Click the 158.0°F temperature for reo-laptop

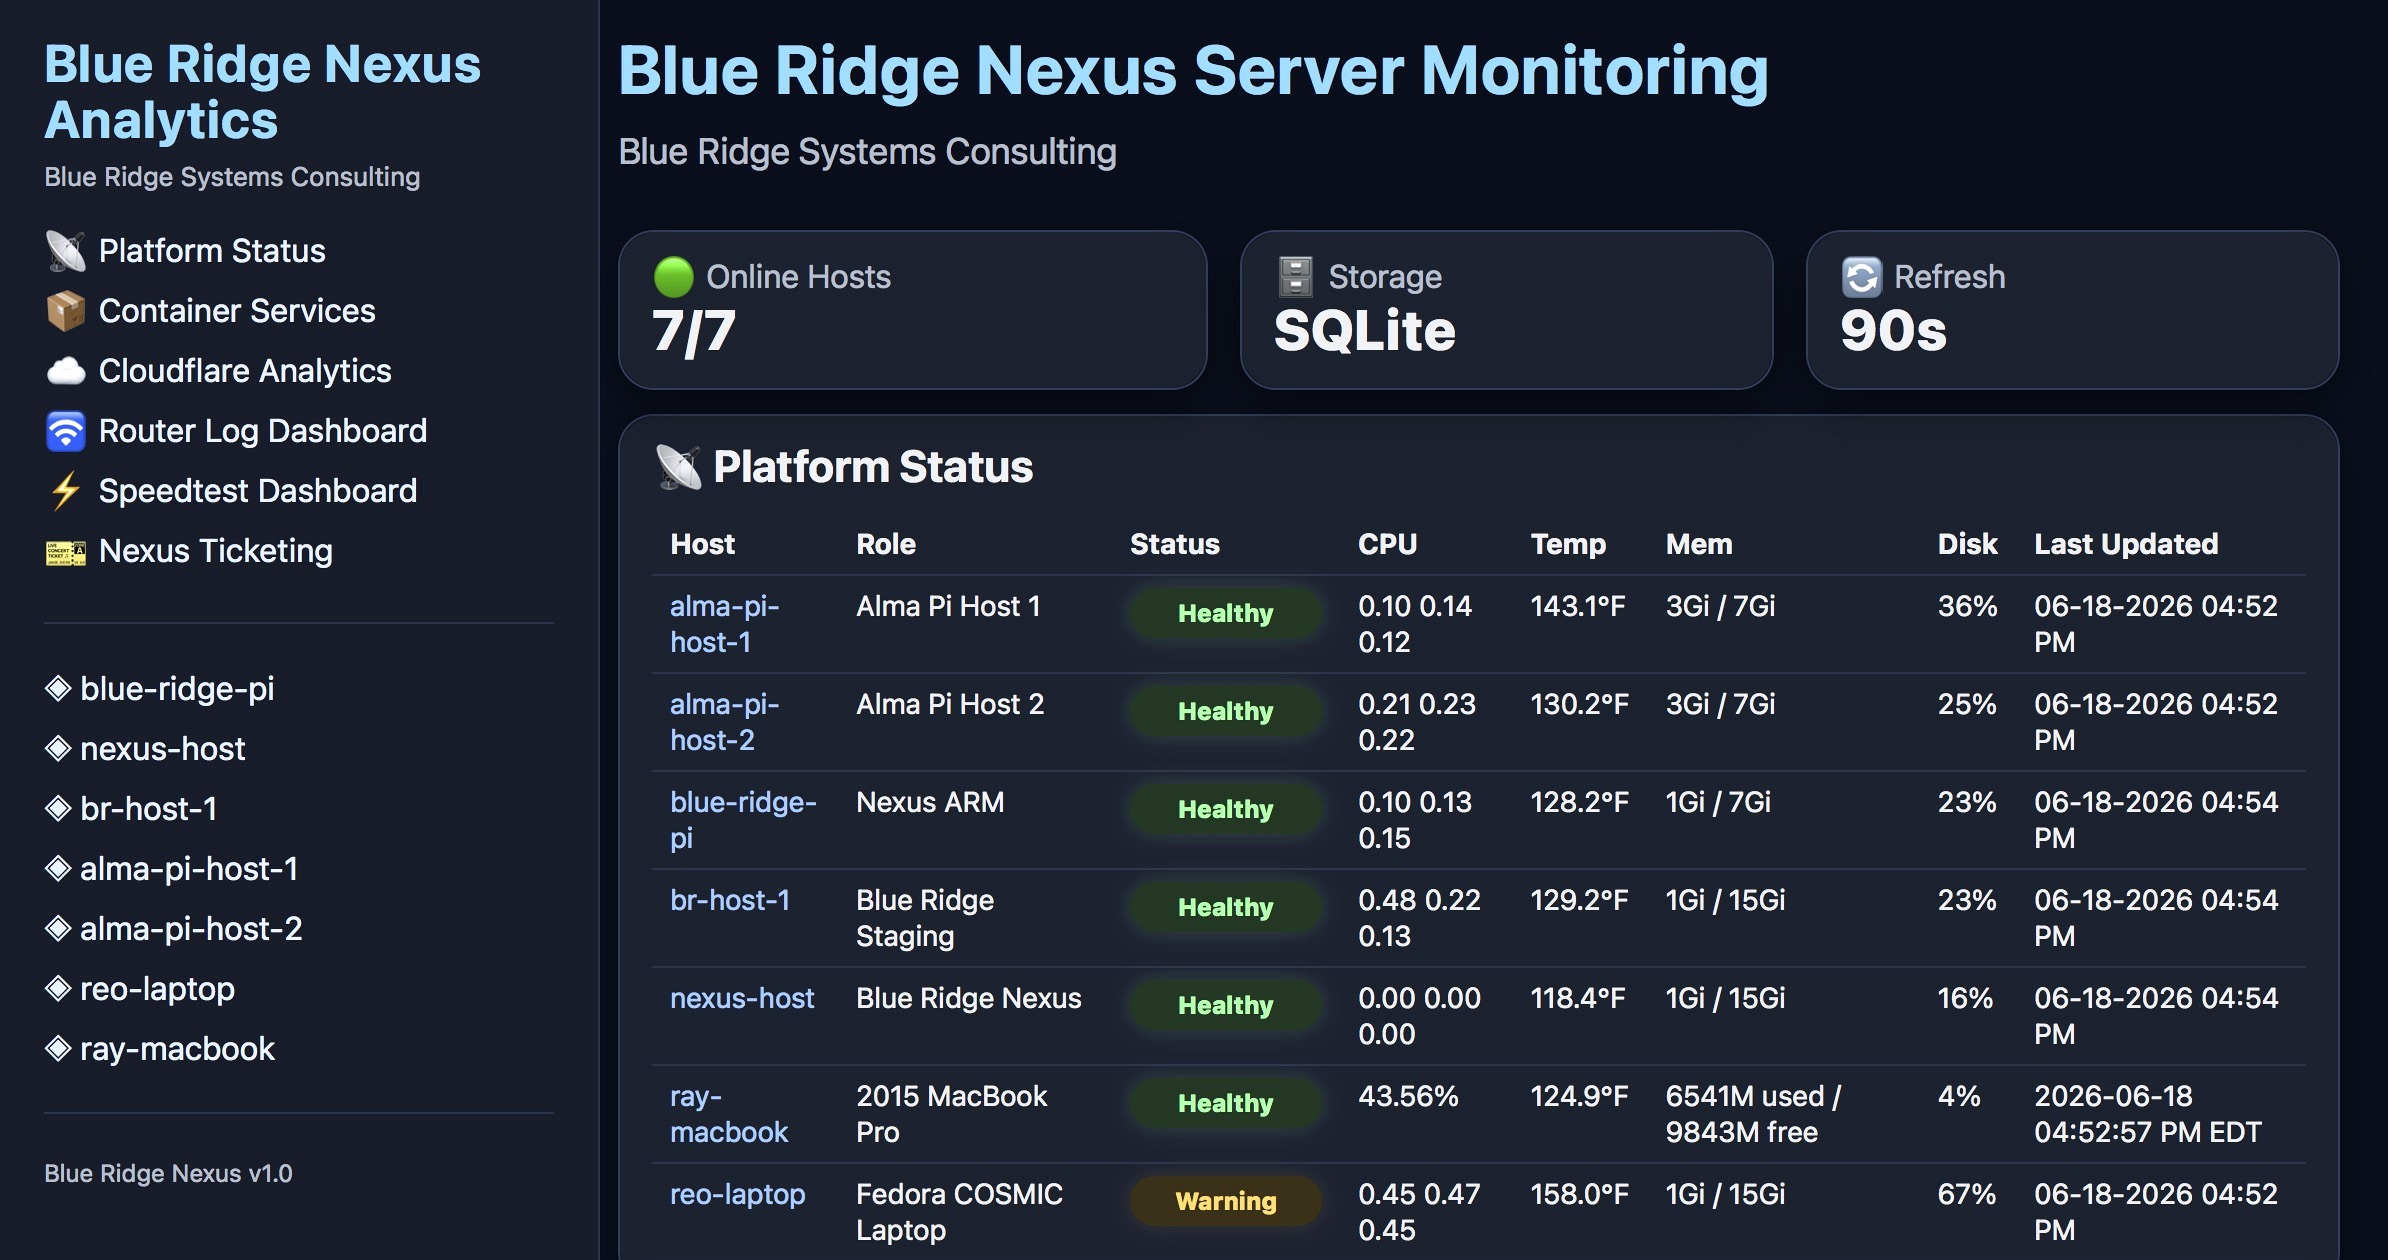tap(1580, 1194)
